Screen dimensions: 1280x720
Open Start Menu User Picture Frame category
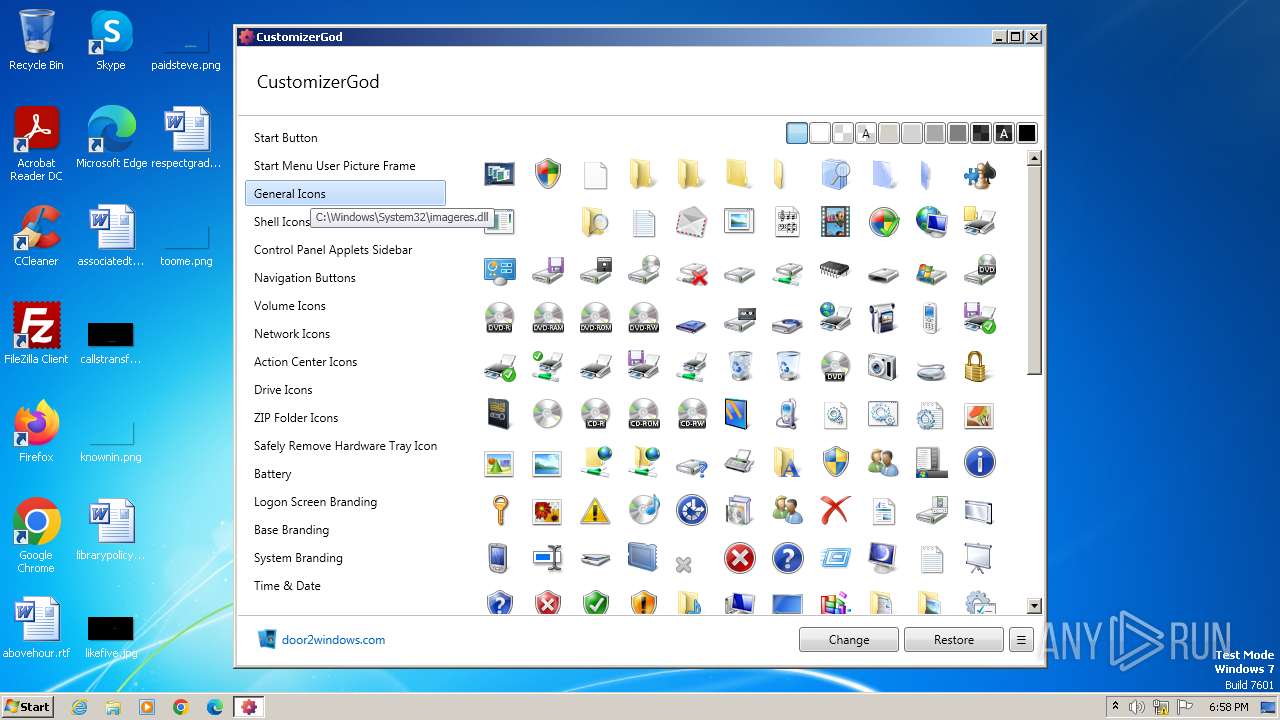click(335, 166)
